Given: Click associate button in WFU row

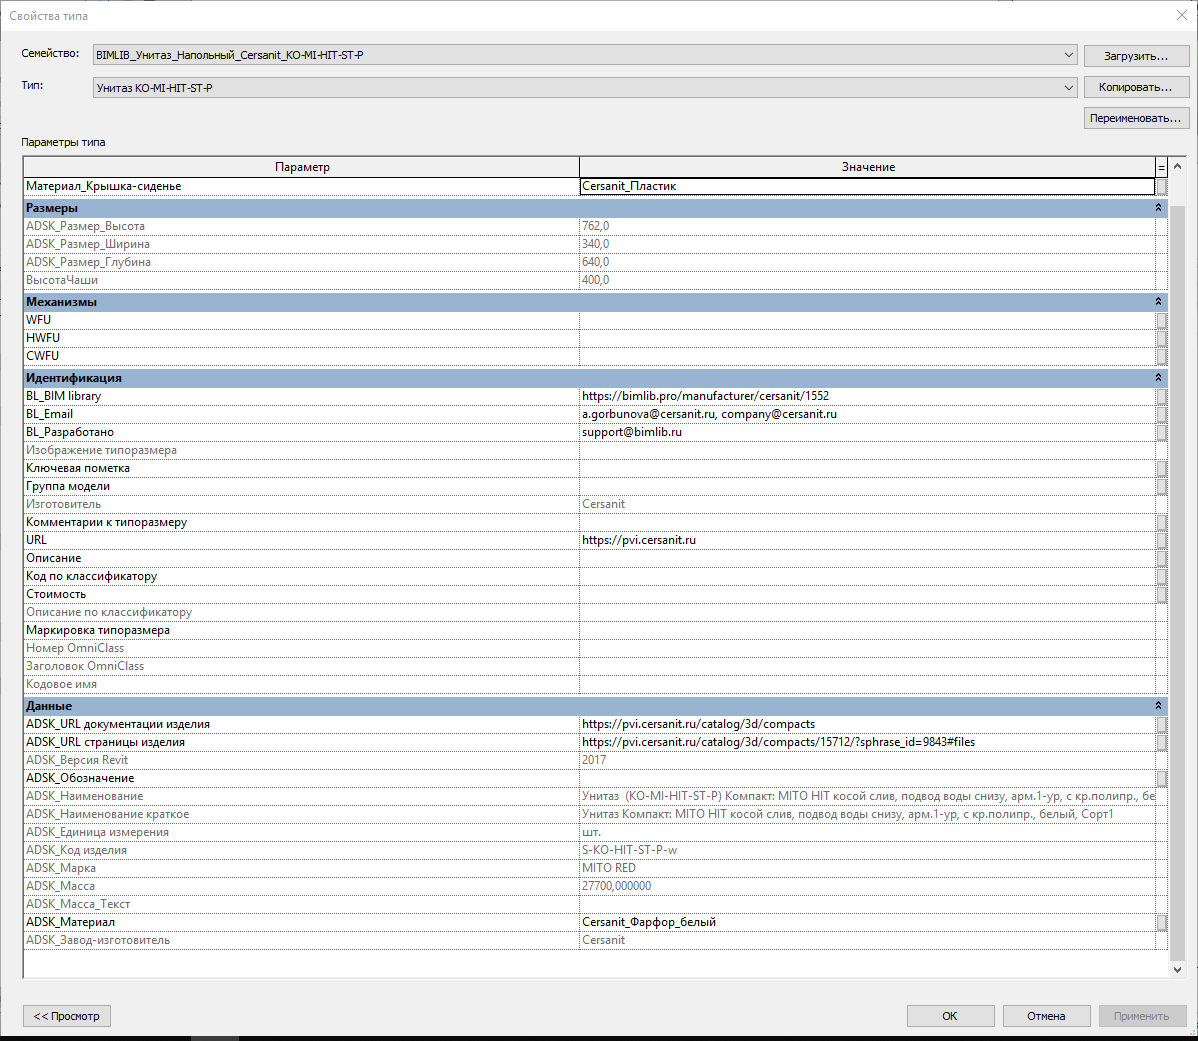Looking at the screenshot, I should point(1161,320).
